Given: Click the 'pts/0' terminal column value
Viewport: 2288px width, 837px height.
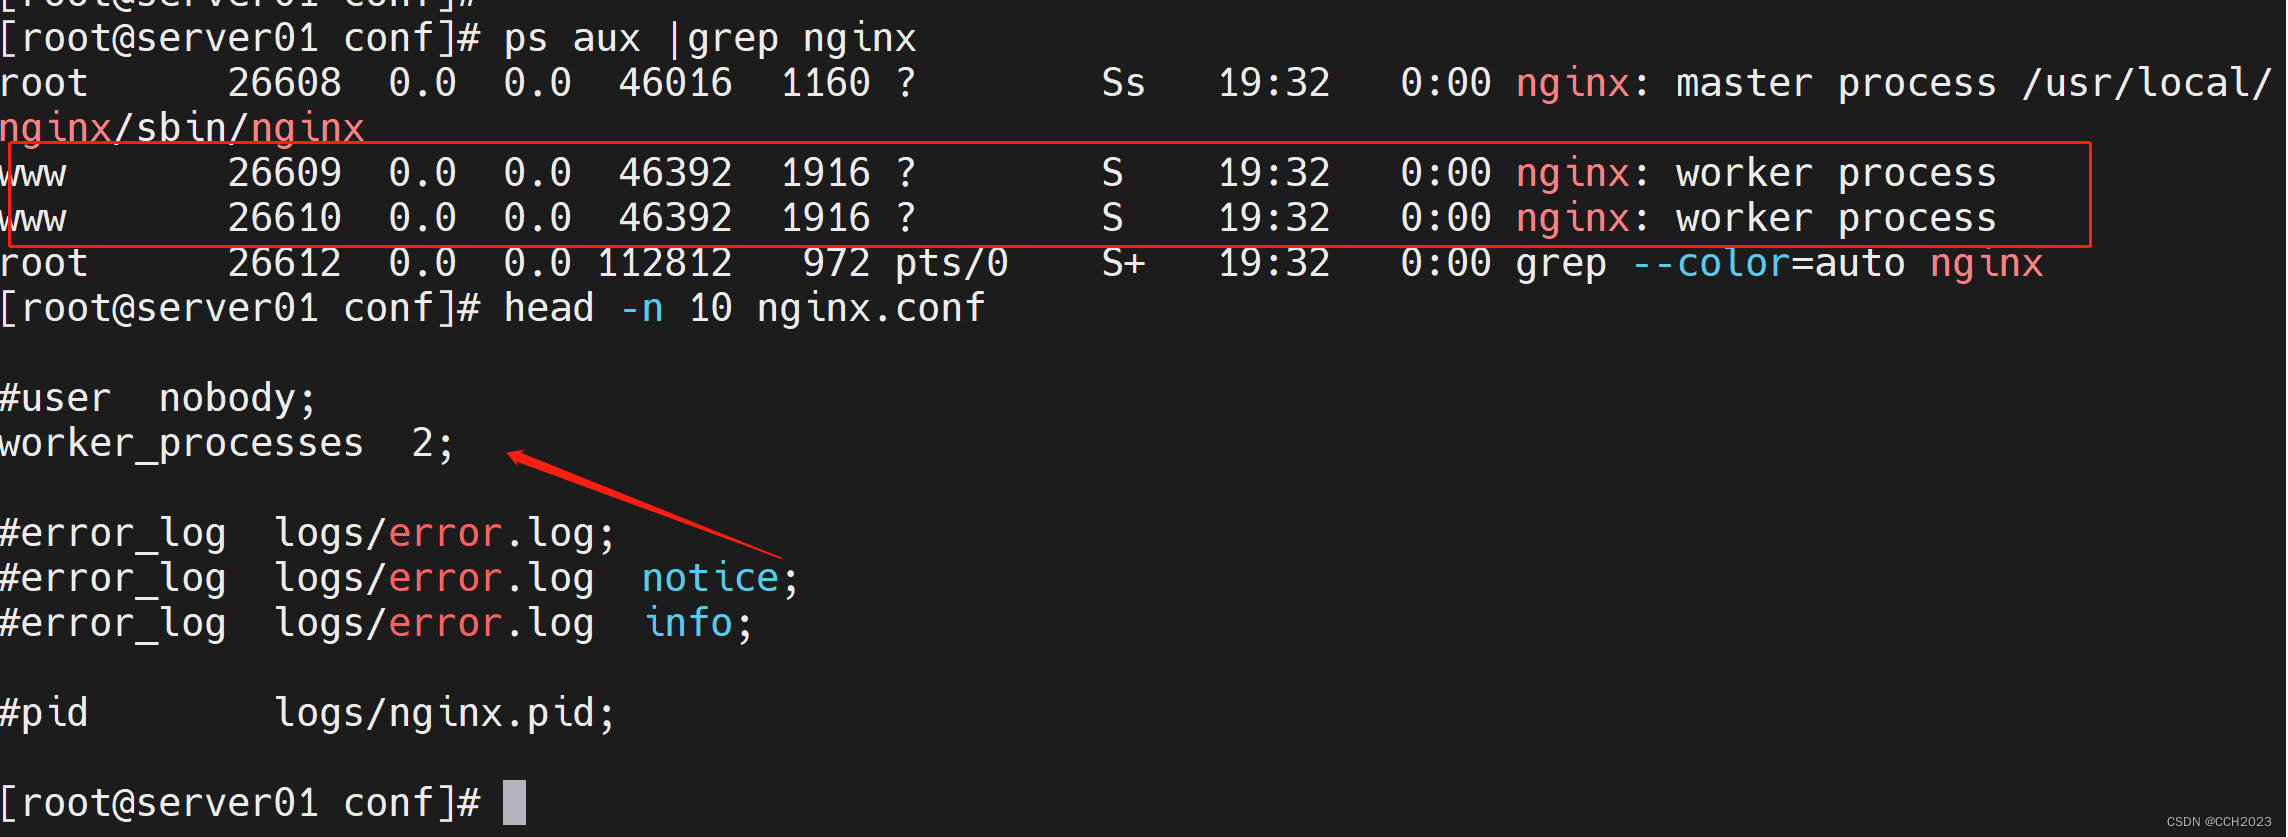Looking at the screenshot, I should pyautogui.click(x=951, y=263).
